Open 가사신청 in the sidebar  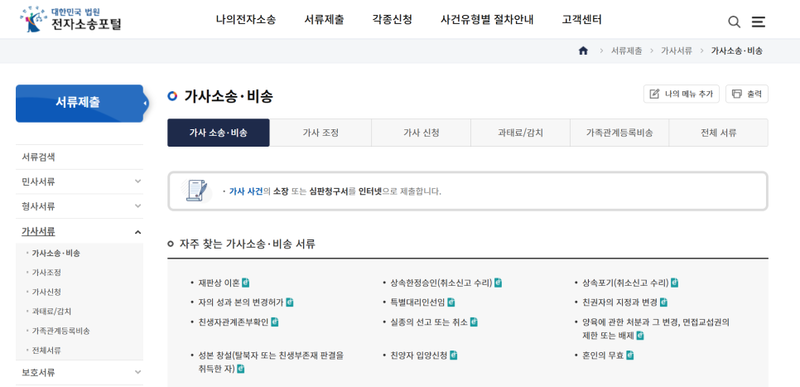point(46,292)
